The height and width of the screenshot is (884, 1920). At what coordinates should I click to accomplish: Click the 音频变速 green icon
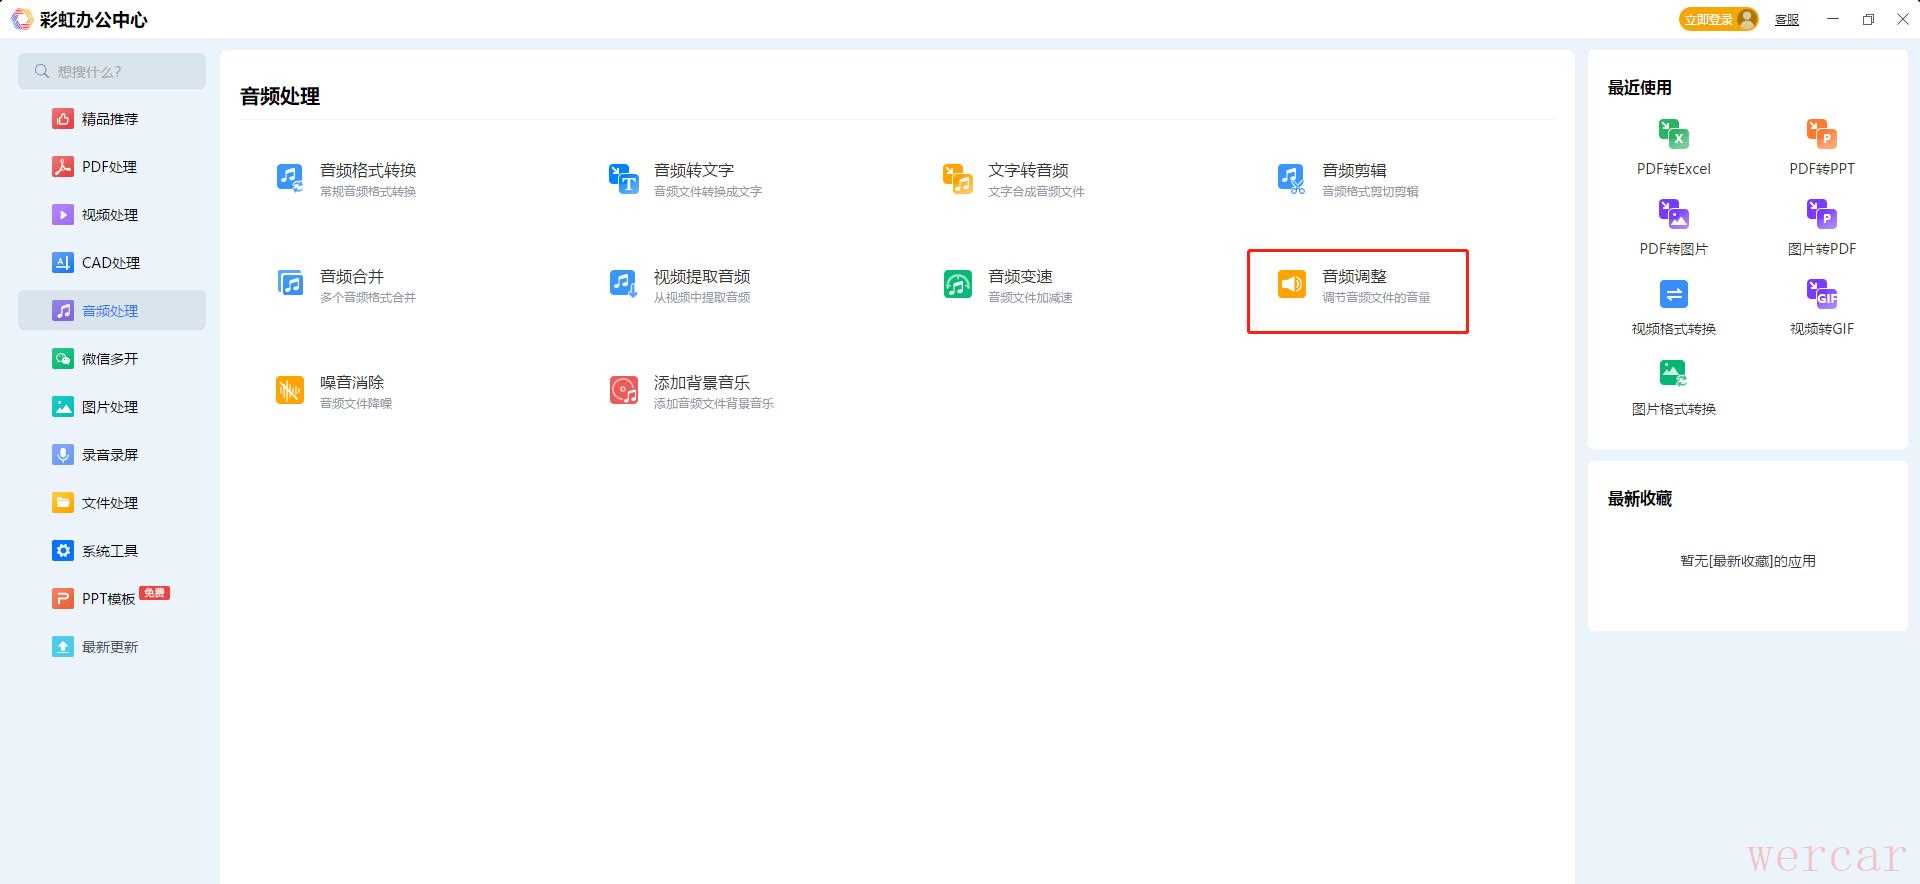[957, 284]
